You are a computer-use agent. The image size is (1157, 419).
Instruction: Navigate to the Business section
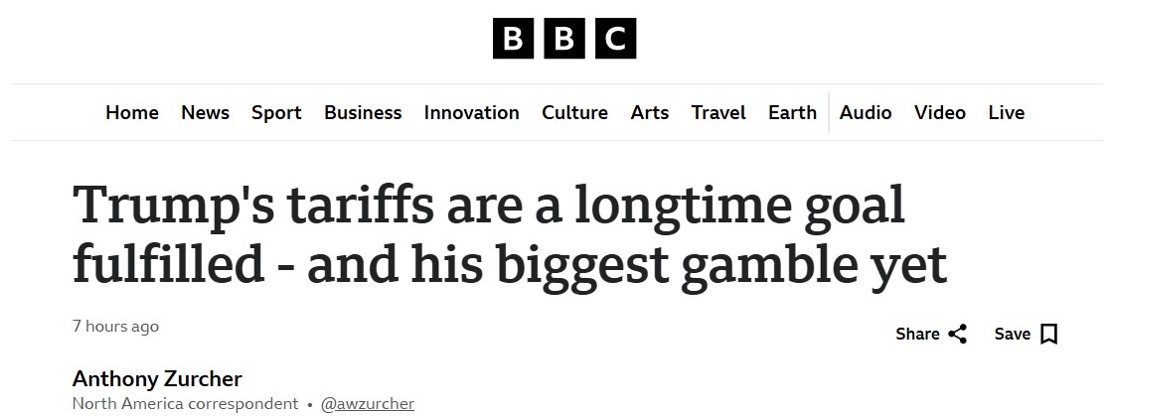pos(362,113)
